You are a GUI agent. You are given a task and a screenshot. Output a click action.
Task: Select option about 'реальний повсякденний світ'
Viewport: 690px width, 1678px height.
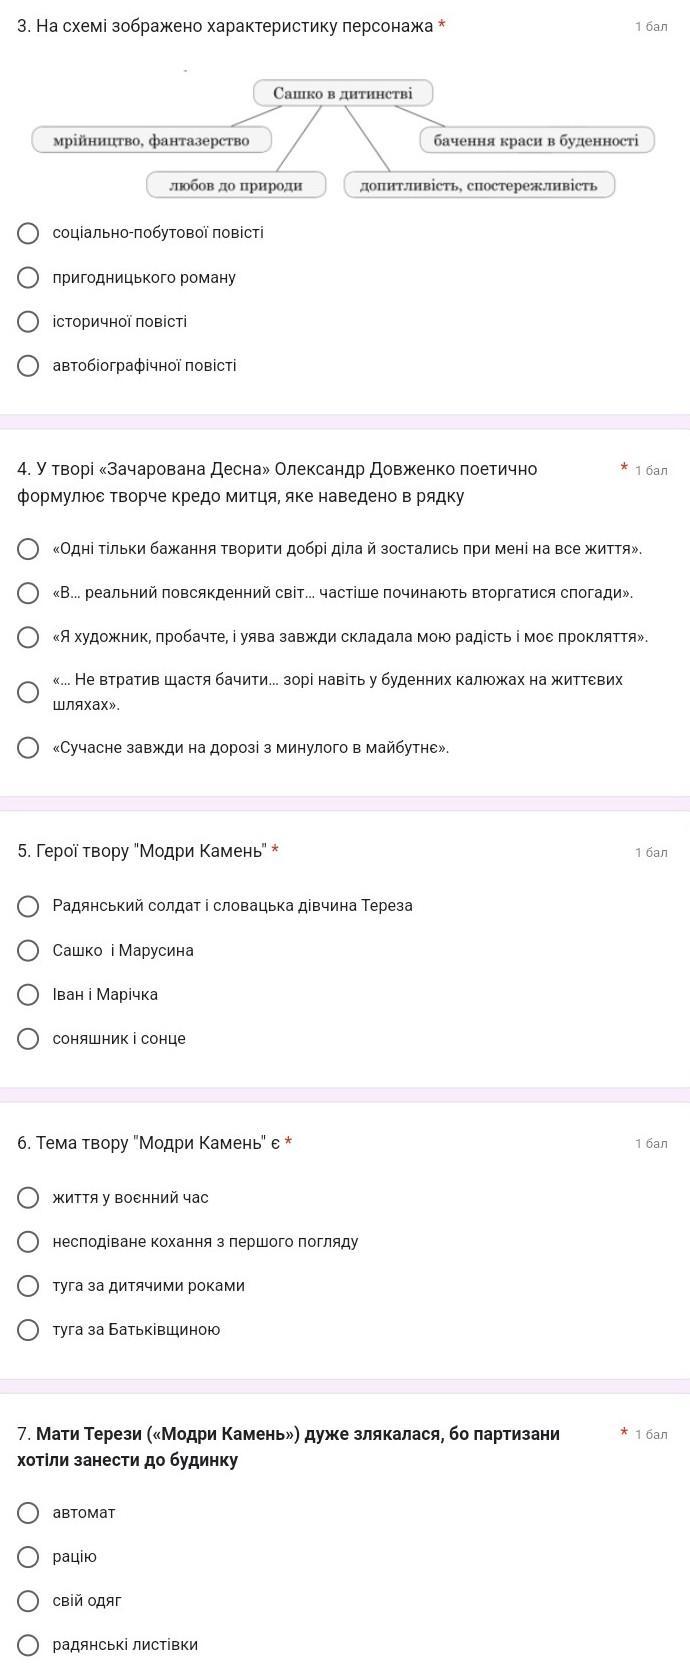tap(29, 593)
